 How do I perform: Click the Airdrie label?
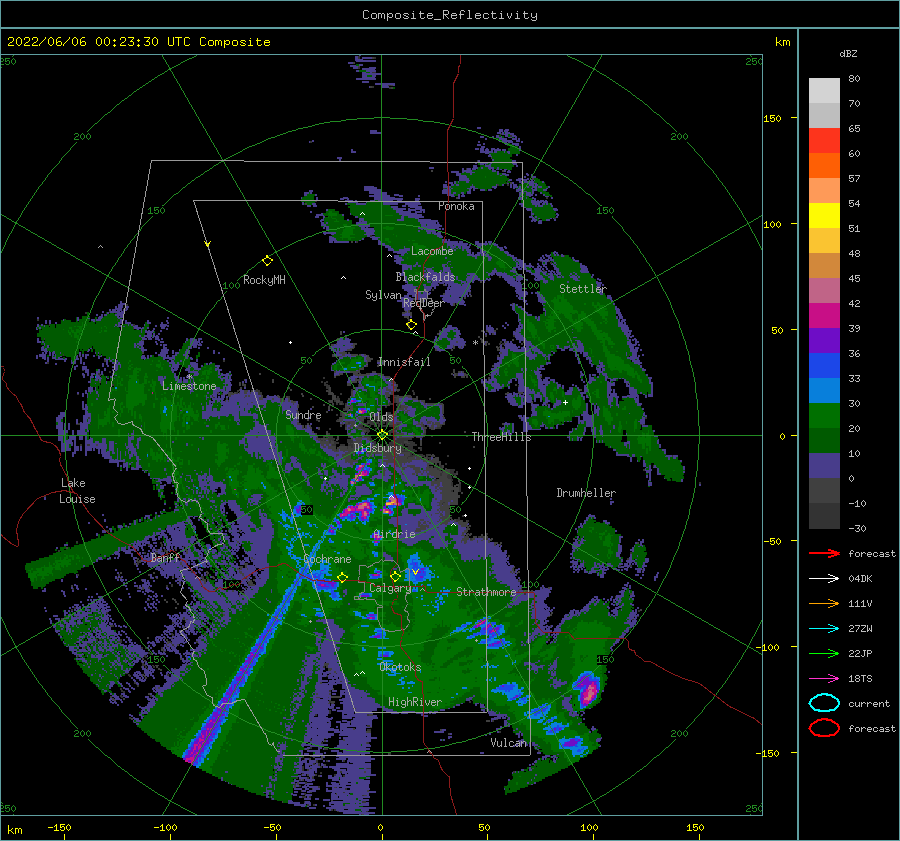point(394,534)
